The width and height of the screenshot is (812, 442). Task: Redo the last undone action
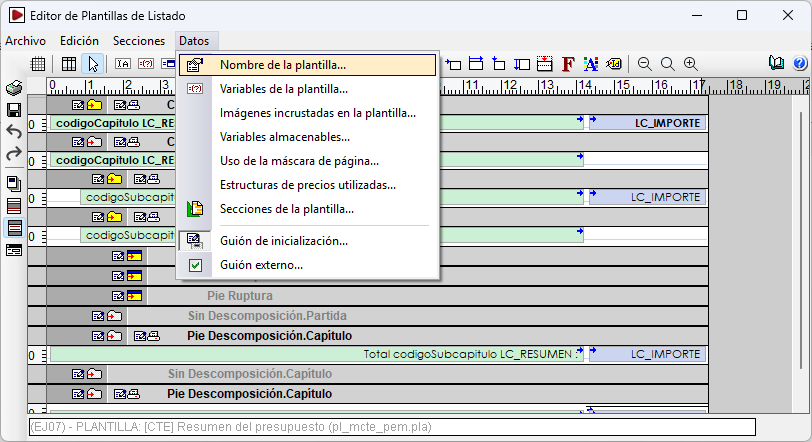[x=14, y=154]
